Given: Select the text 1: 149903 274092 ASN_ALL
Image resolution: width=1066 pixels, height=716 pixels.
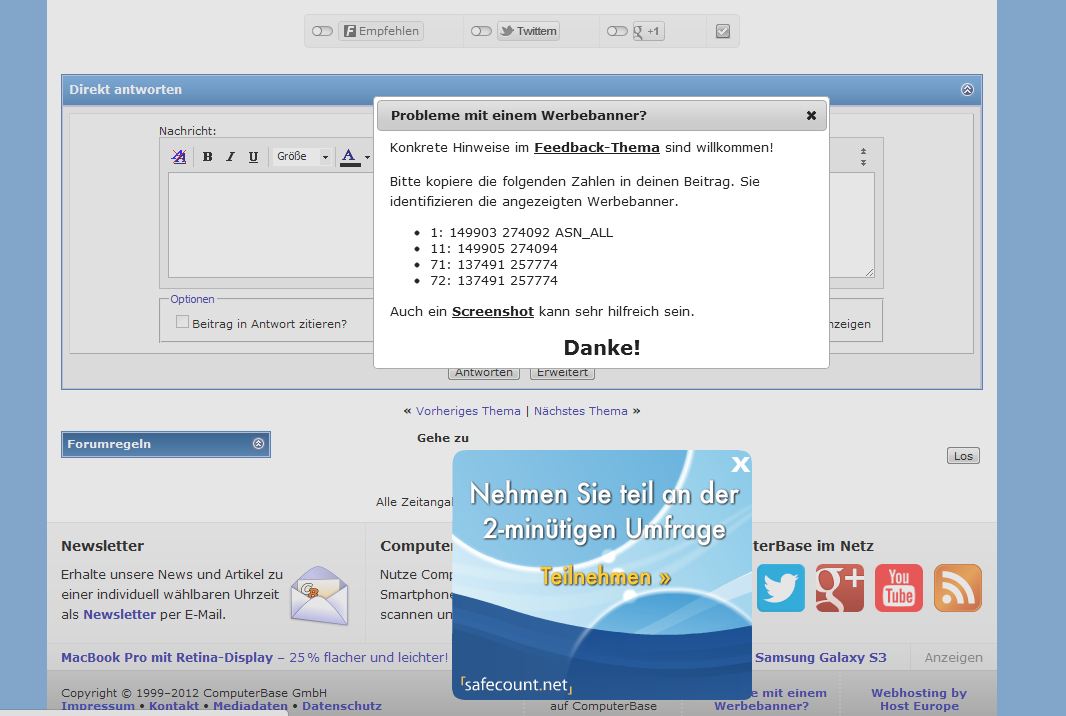Looking at the screenshot, I should click(521, 233).
